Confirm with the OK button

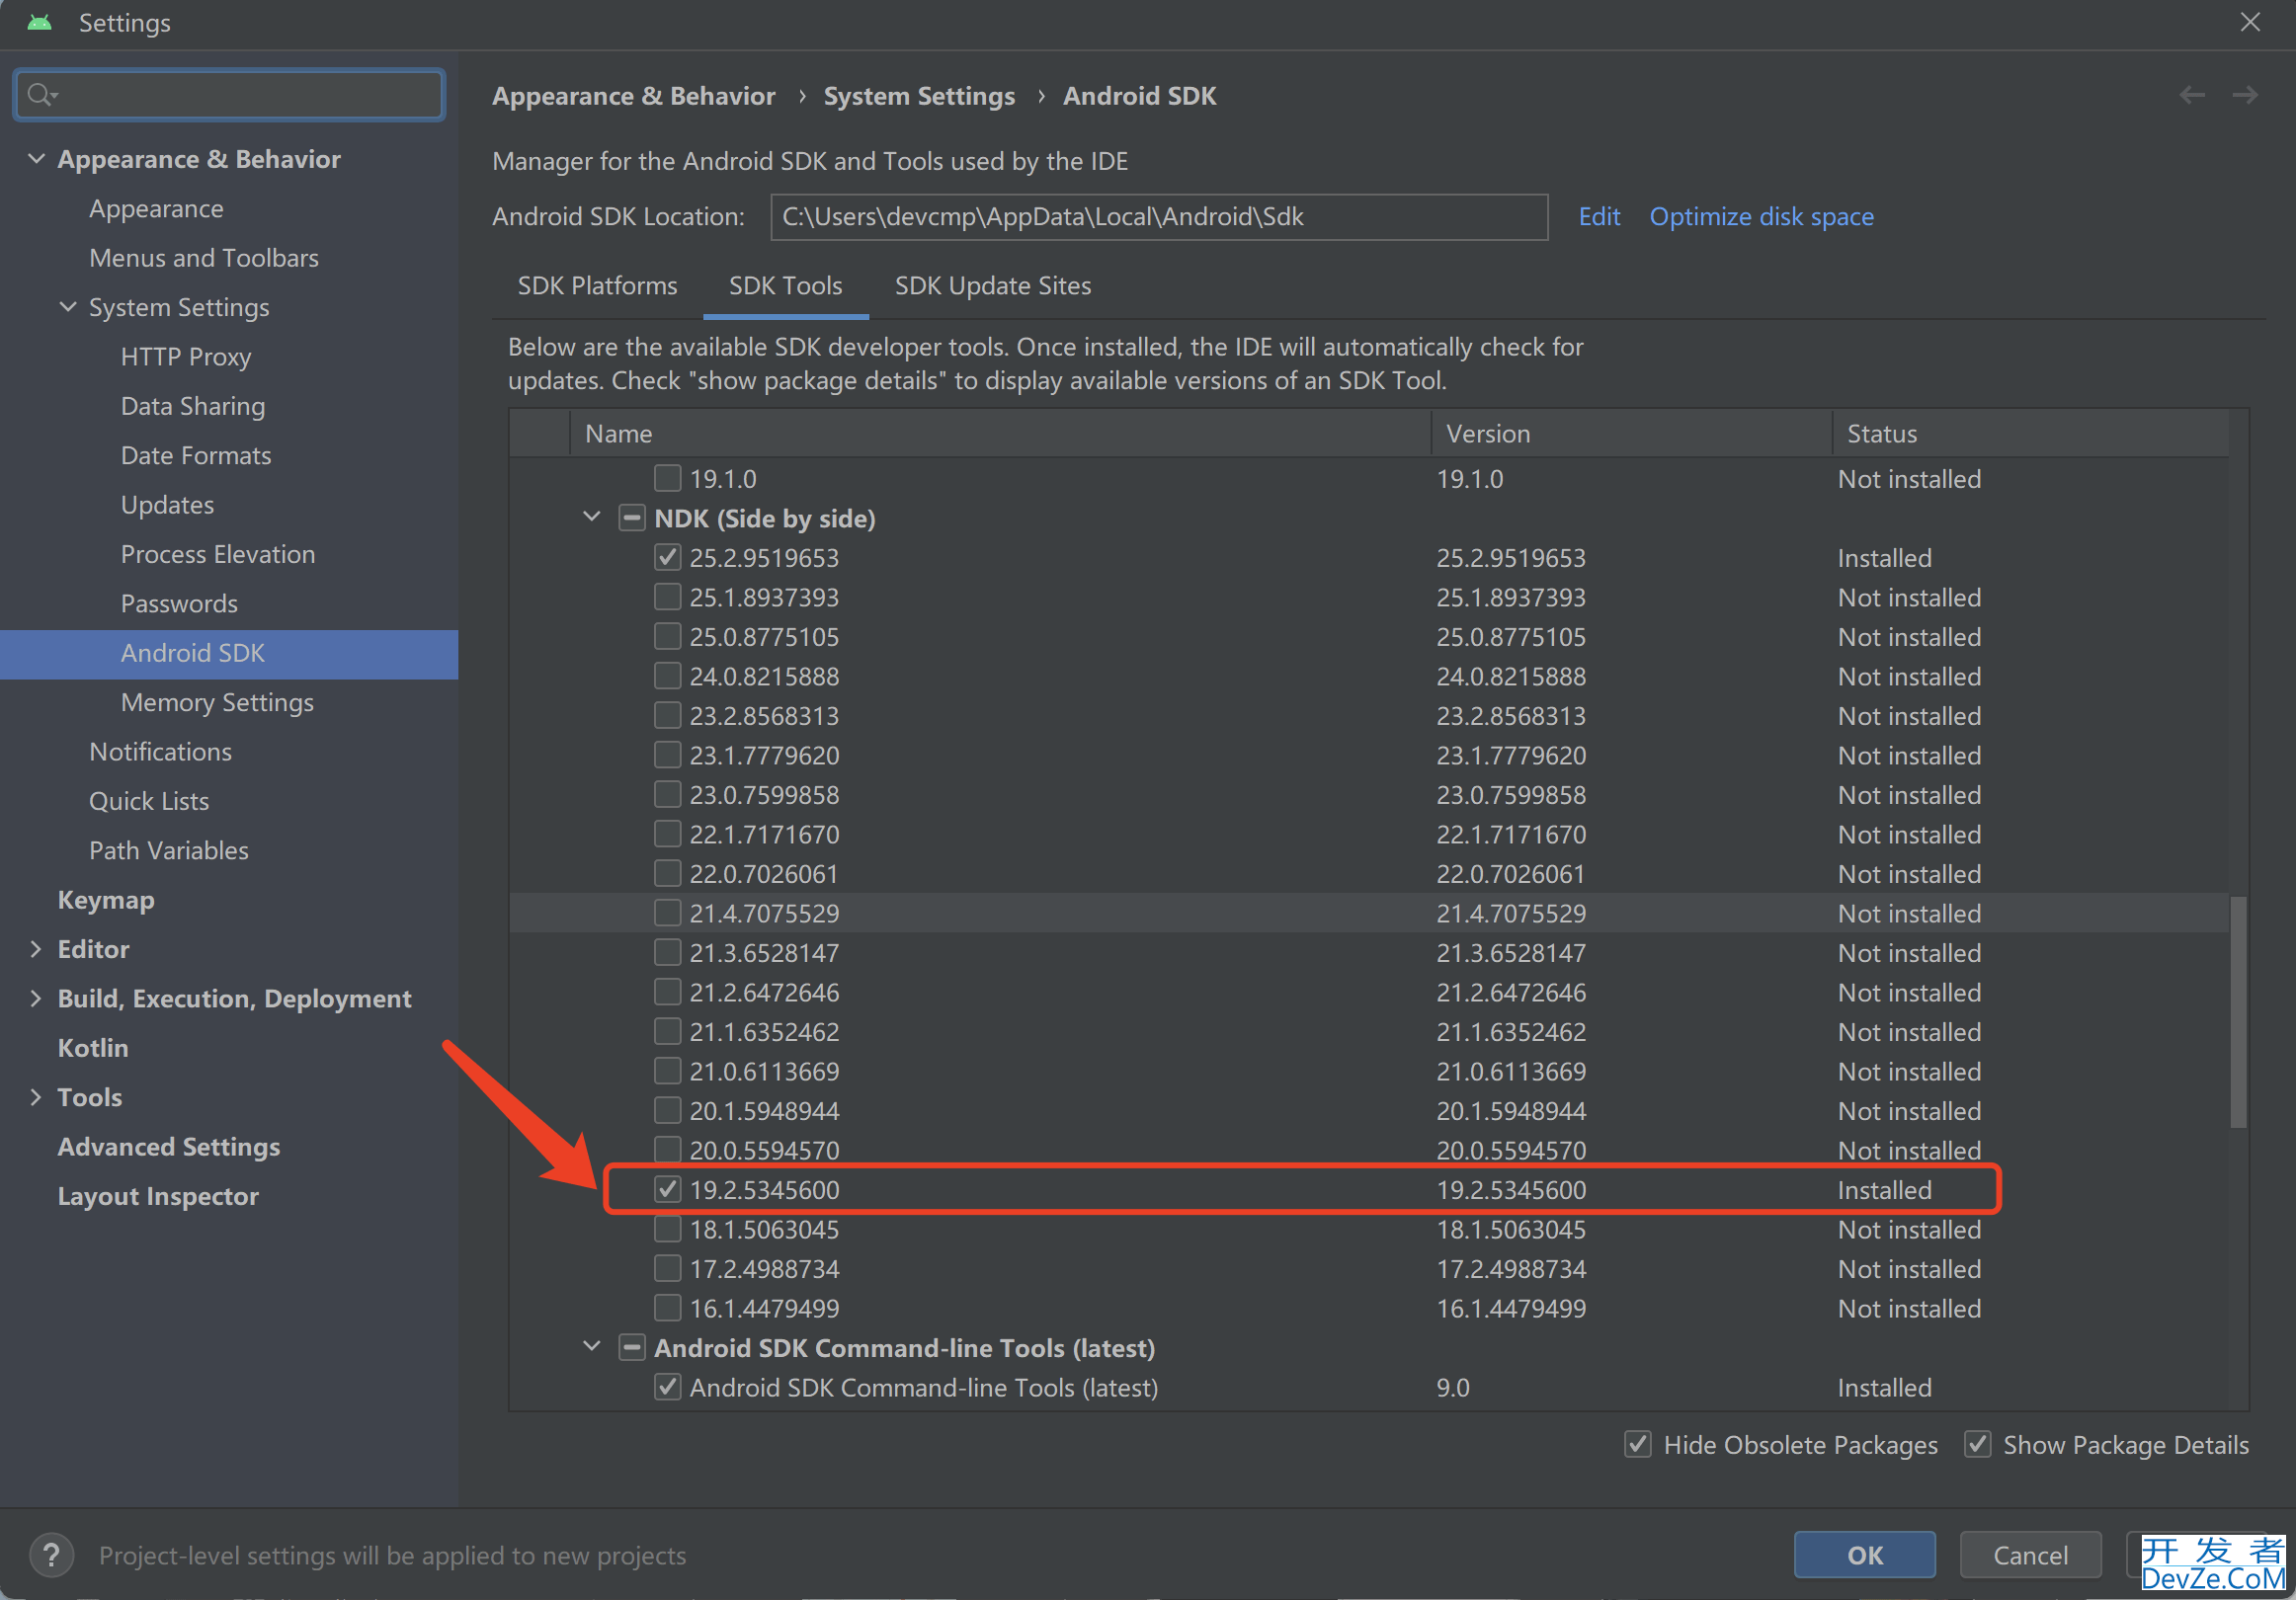tap(1864, 1555)
